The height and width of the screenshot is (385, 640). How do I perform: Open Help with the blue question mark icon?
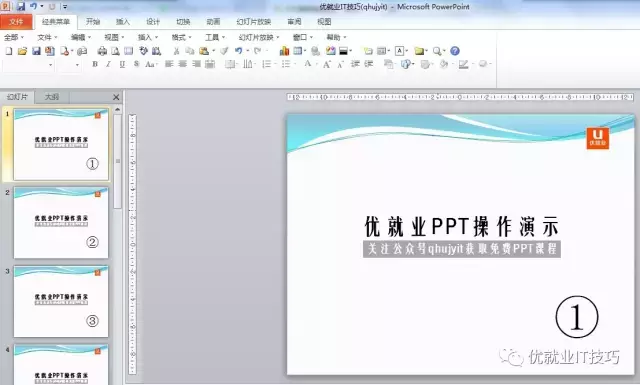click(455, 51)
